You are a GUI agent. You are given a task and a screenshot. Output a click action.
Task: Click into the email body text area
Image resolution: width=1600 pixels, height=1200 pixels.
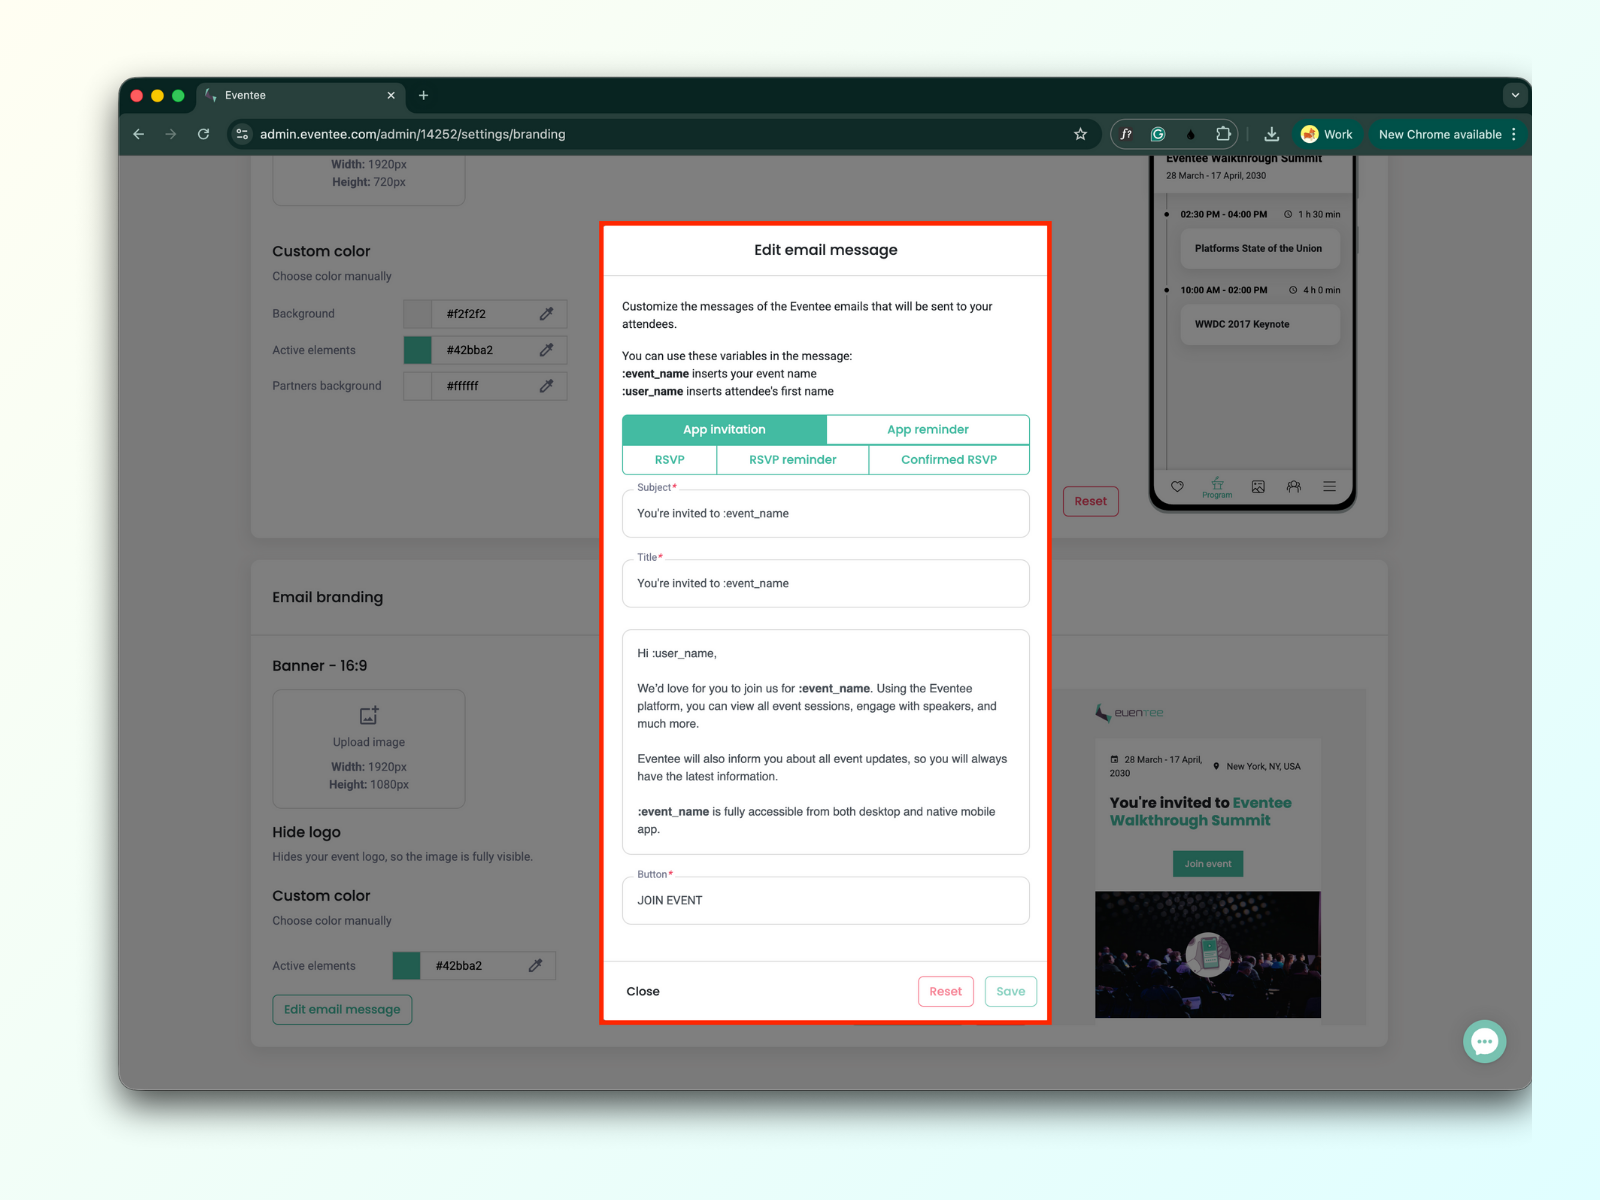(x=826, y=742)
